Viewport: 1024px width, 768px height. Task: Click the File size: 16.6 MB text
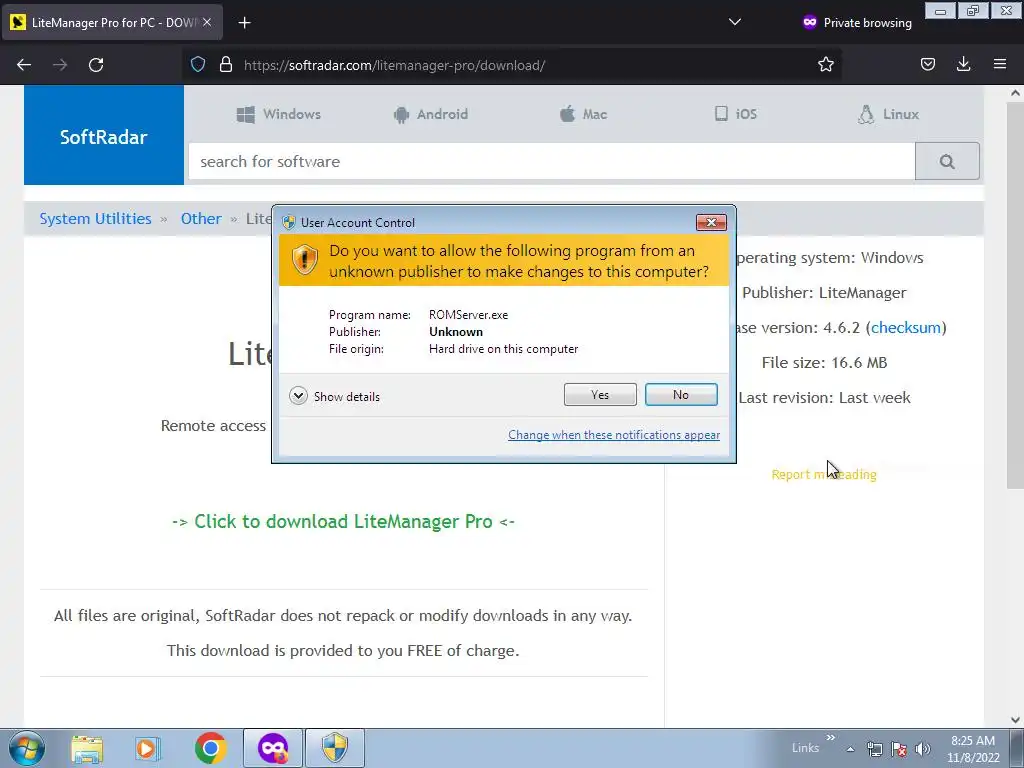824,363
